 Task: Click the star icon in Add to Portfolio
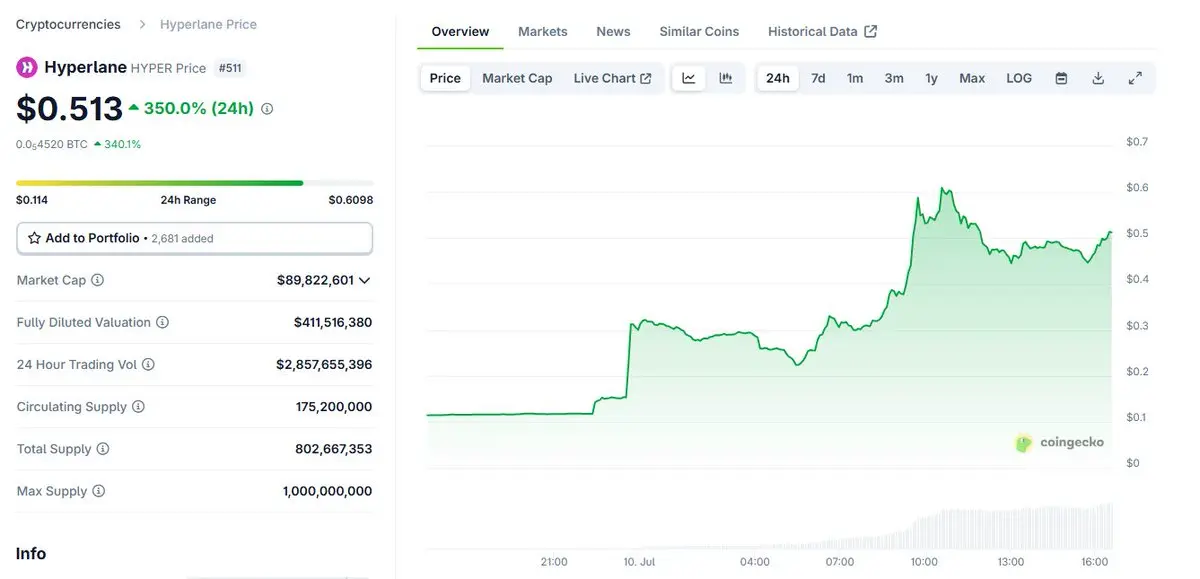point(34,238)
